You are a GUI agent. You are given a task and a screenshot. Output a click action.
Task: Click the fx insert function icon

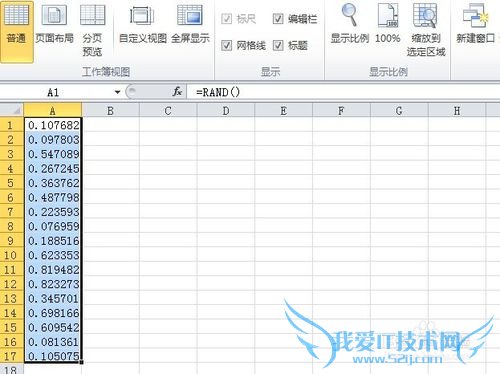click(177, 92)
